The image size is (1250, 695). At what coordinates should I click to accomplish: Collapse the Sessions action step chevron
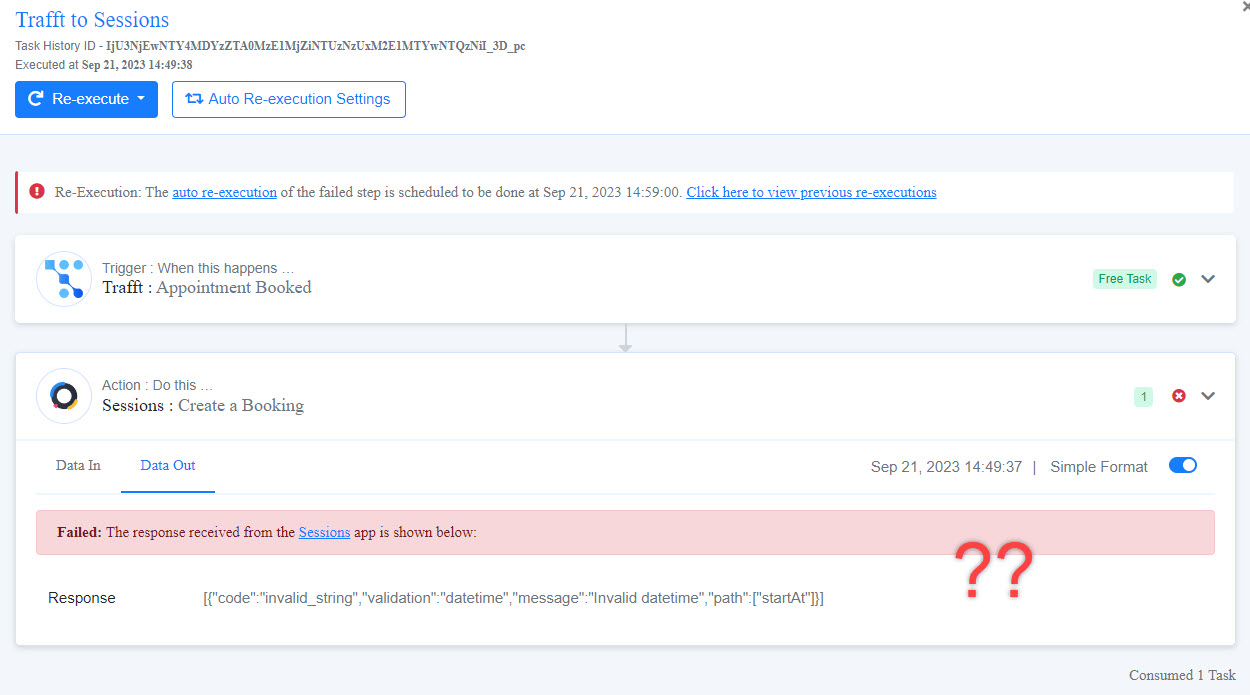[1208, 396]
